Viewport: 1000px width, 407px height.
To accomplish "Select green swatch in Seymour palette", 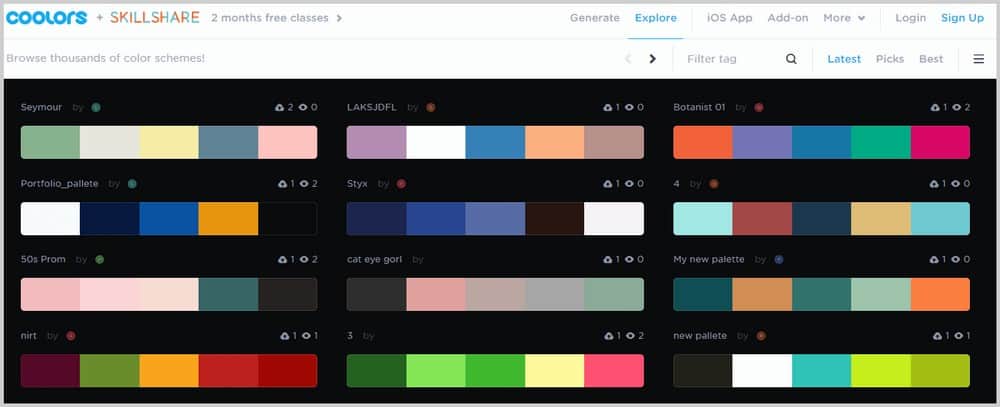I will coord(50,142).
